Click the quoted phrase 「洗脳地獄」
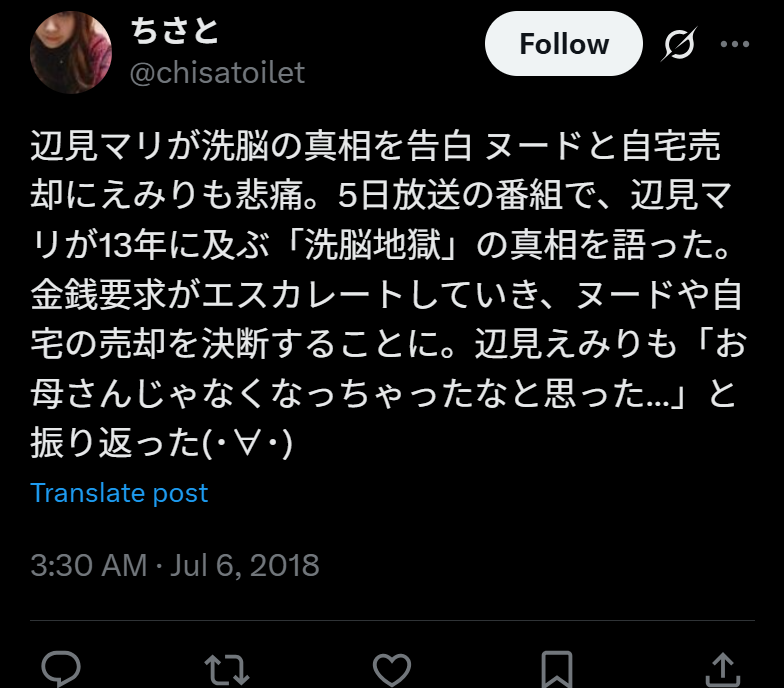The height and width of the screenshot is (688, 784). 373,245
